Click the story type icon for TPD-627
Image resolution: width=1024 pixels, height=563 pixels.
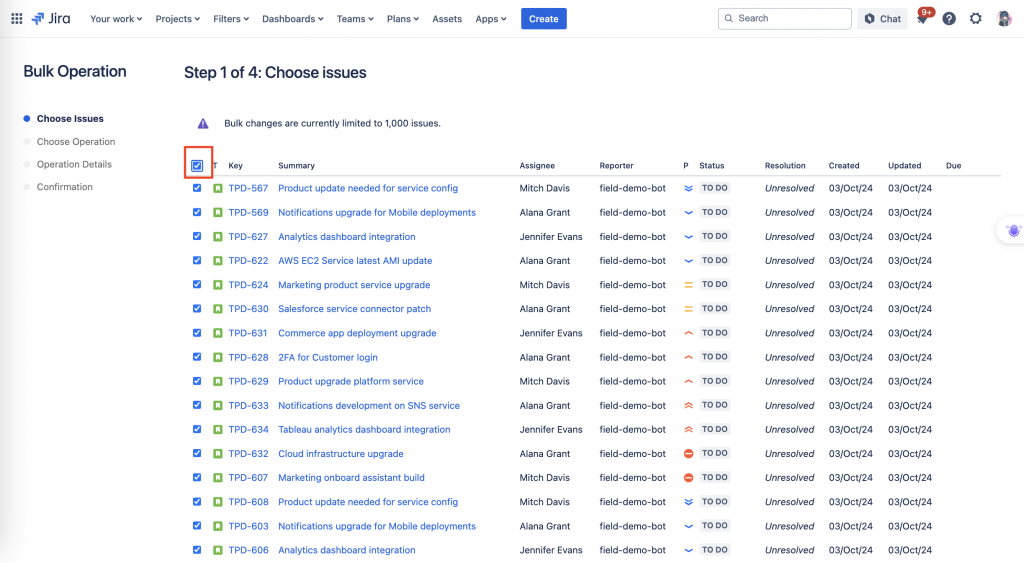217,237
